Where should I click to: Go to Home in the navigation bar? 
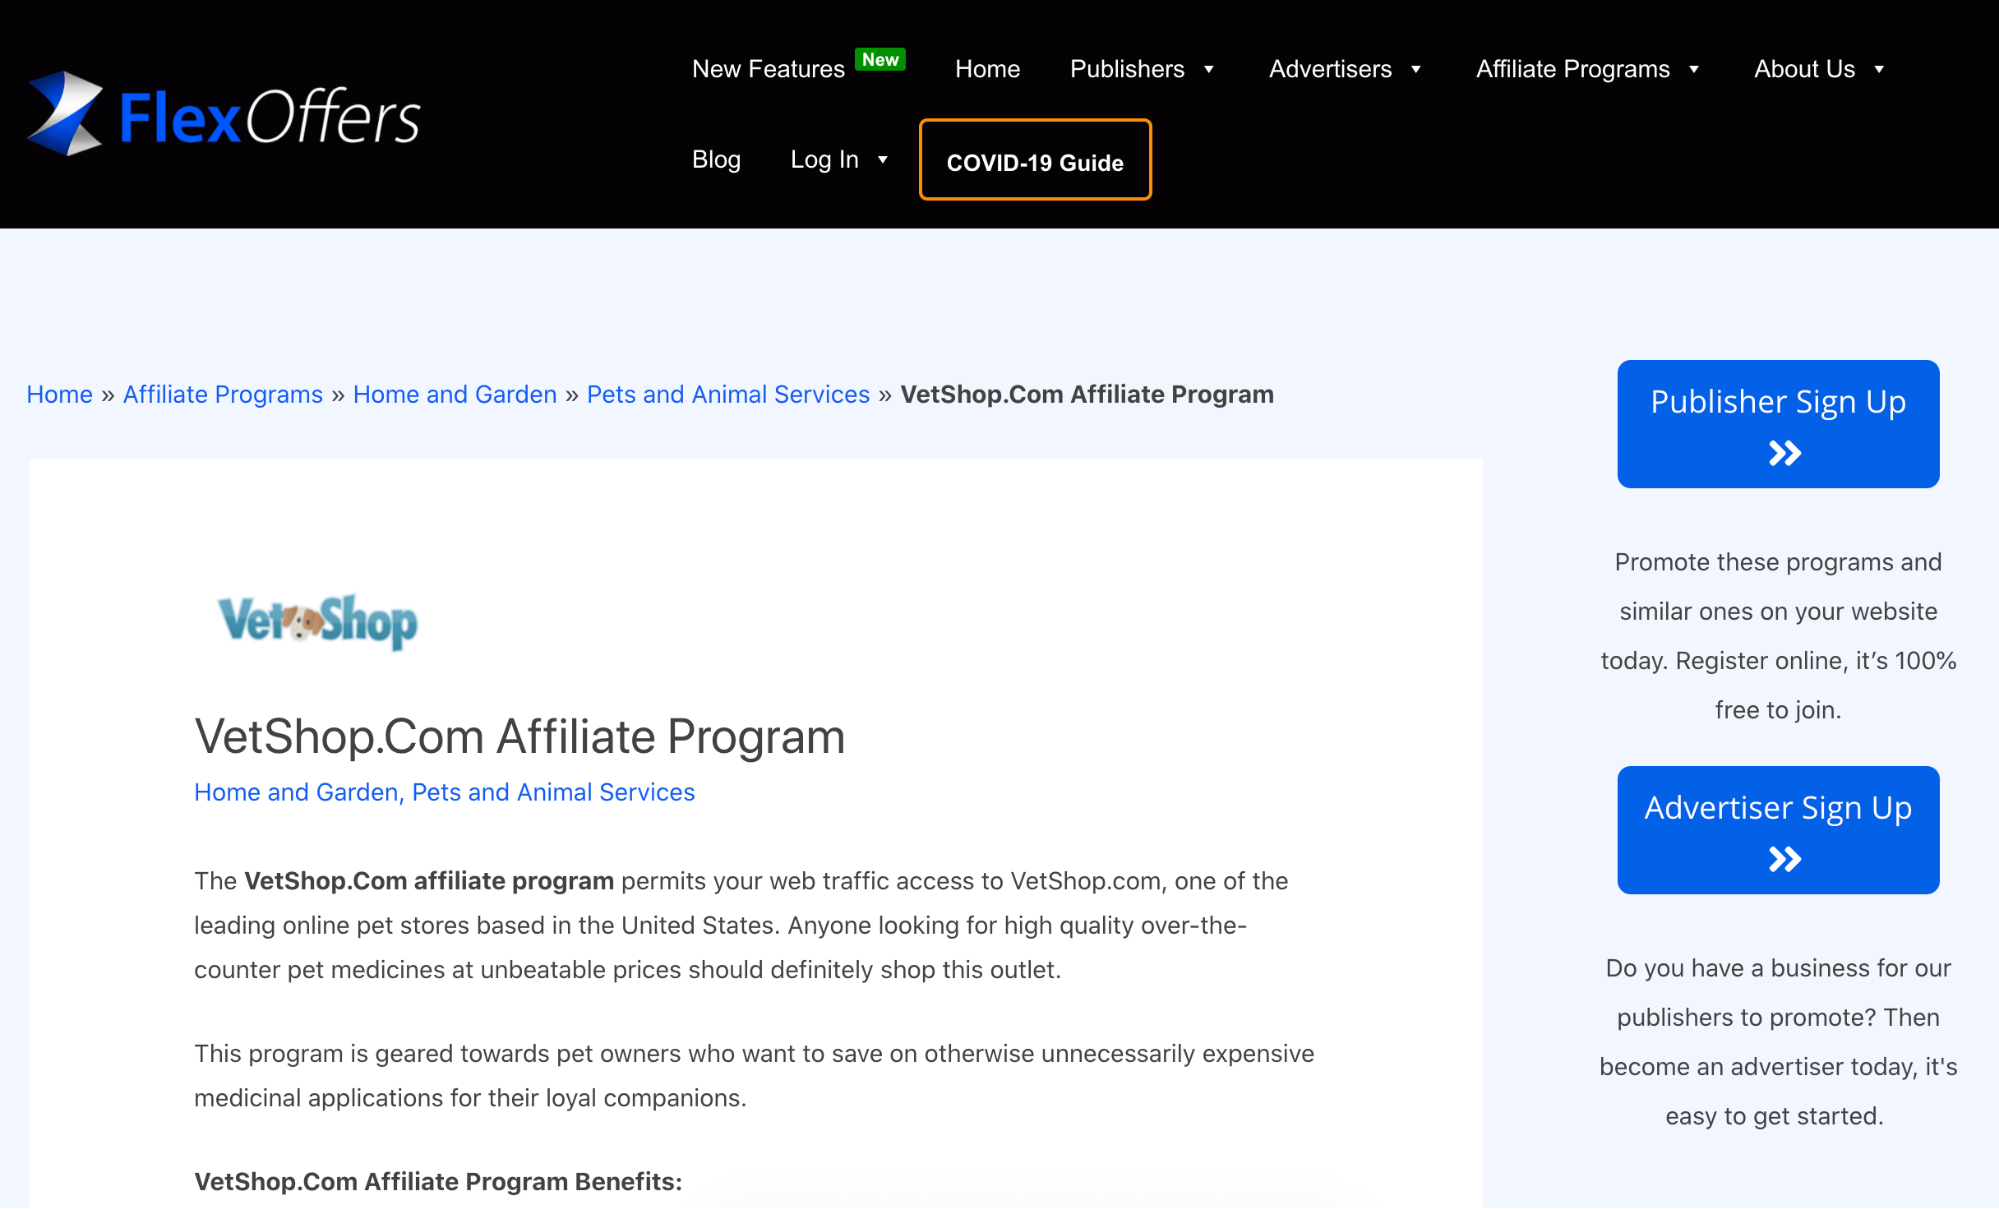(987, 69)
